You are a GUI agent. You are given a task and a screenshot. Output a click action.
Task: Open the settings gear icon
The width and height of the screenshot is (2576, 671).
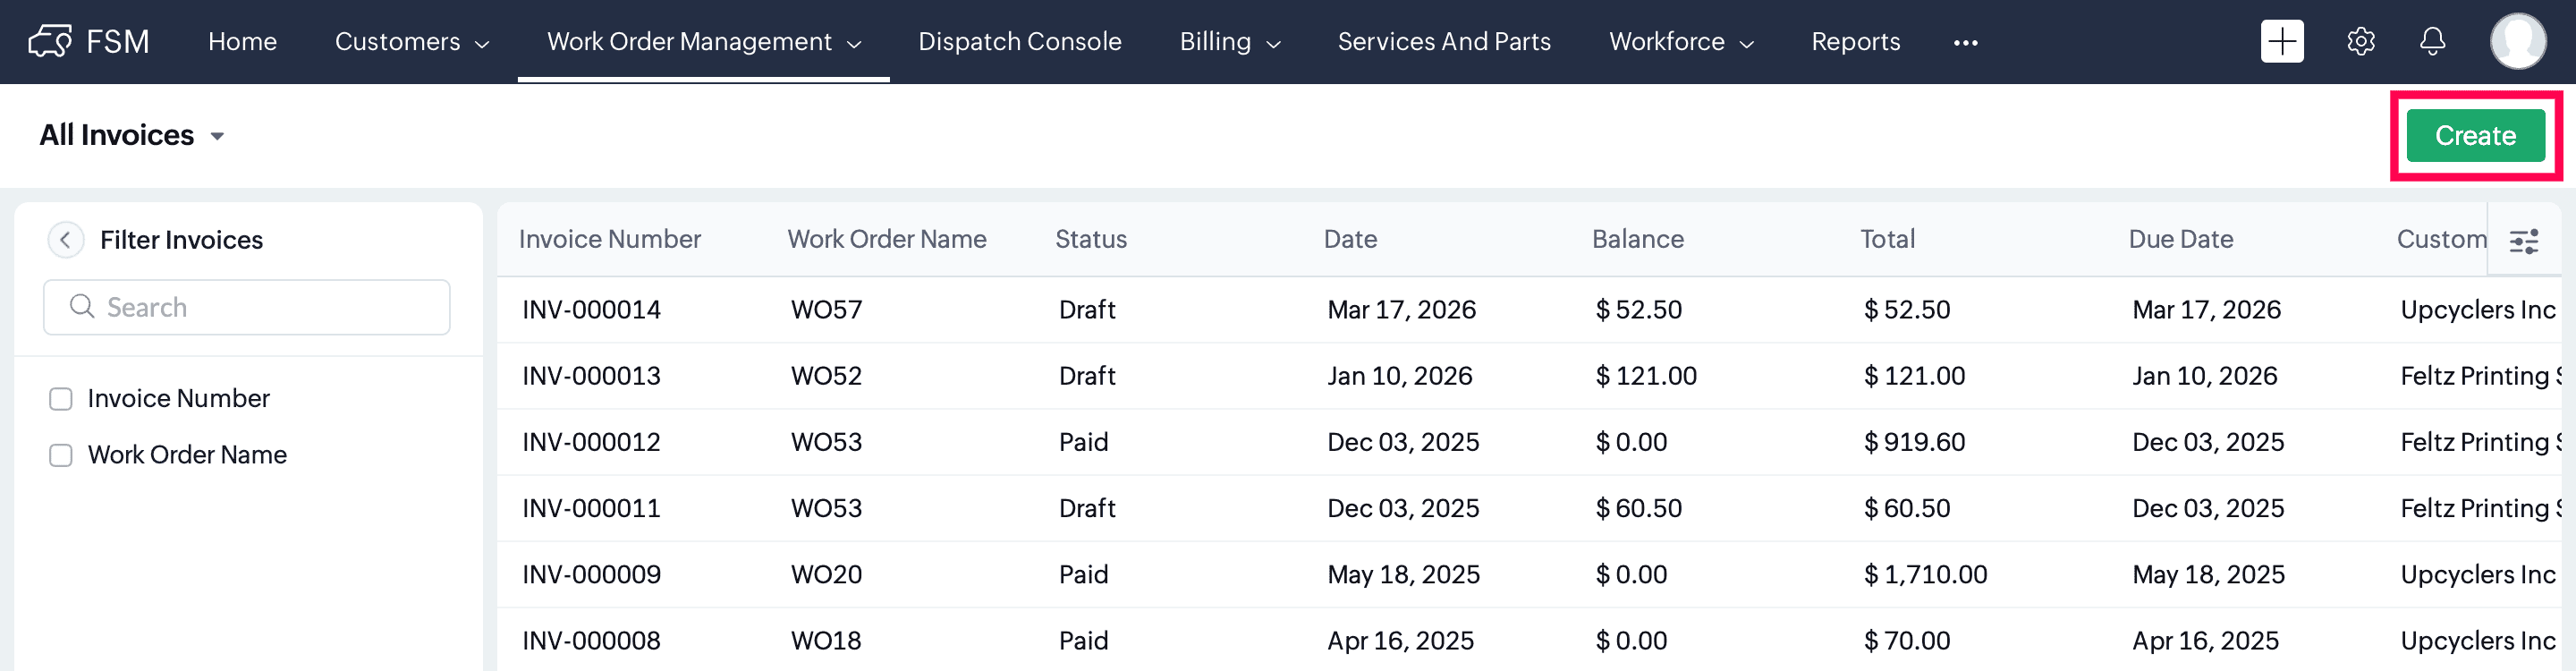(x=2360, y=41)
